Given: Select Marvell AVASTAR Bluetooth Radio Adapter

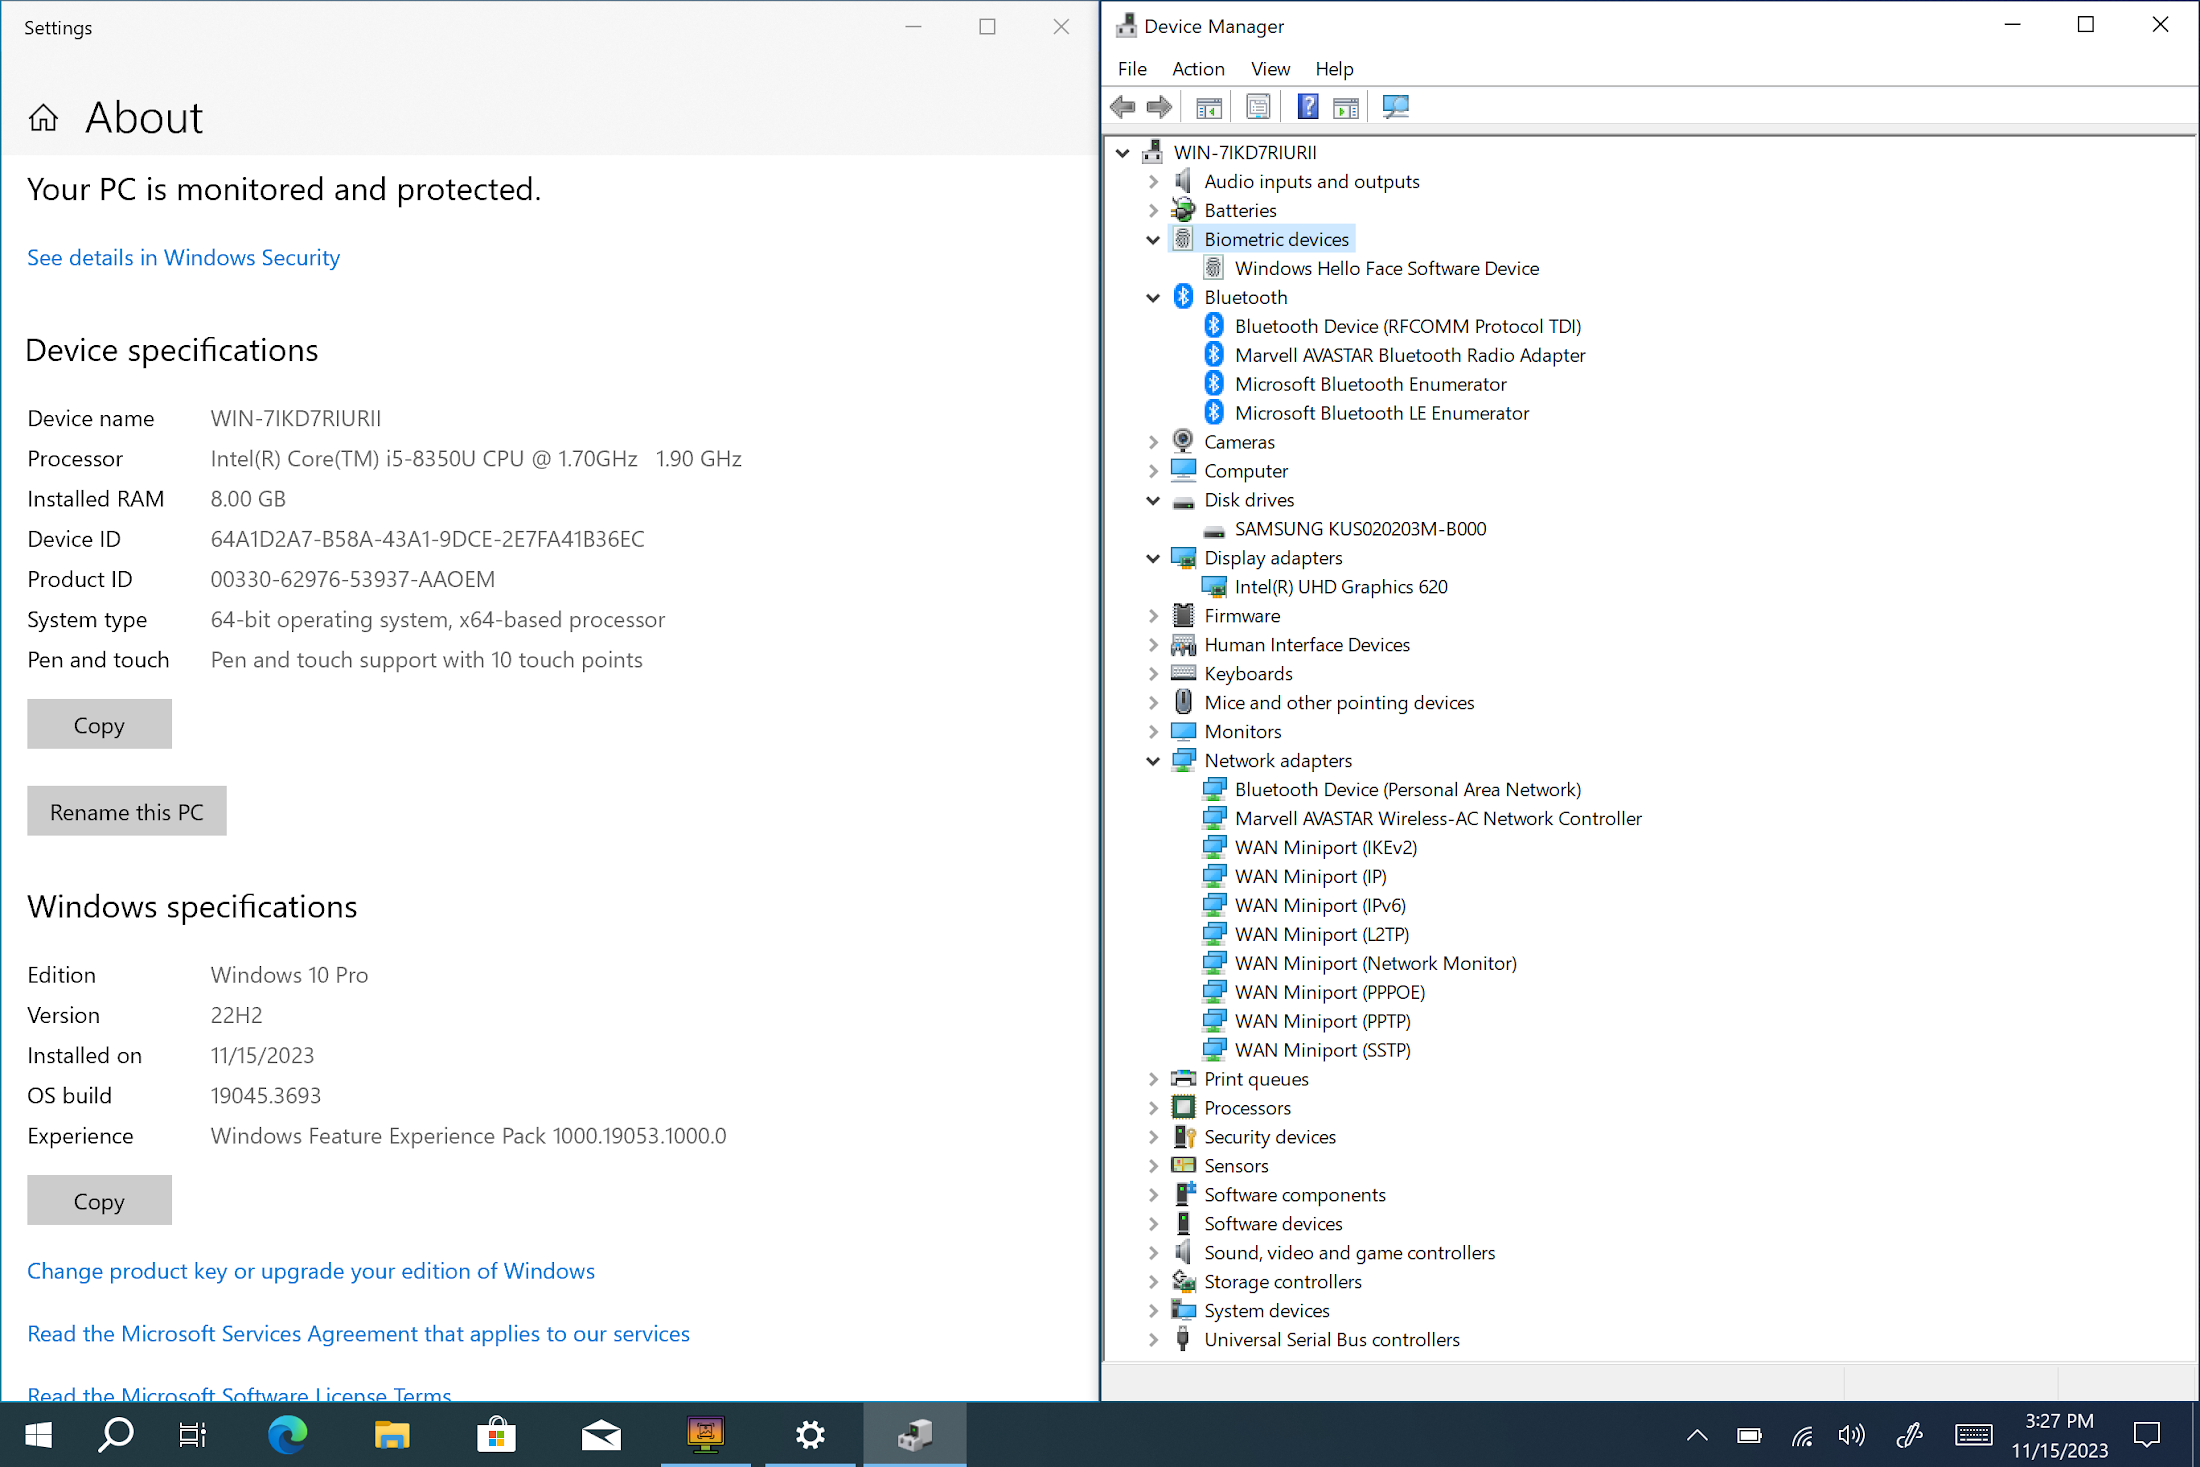Looking at the screenshot, I should click(1410, 356).
